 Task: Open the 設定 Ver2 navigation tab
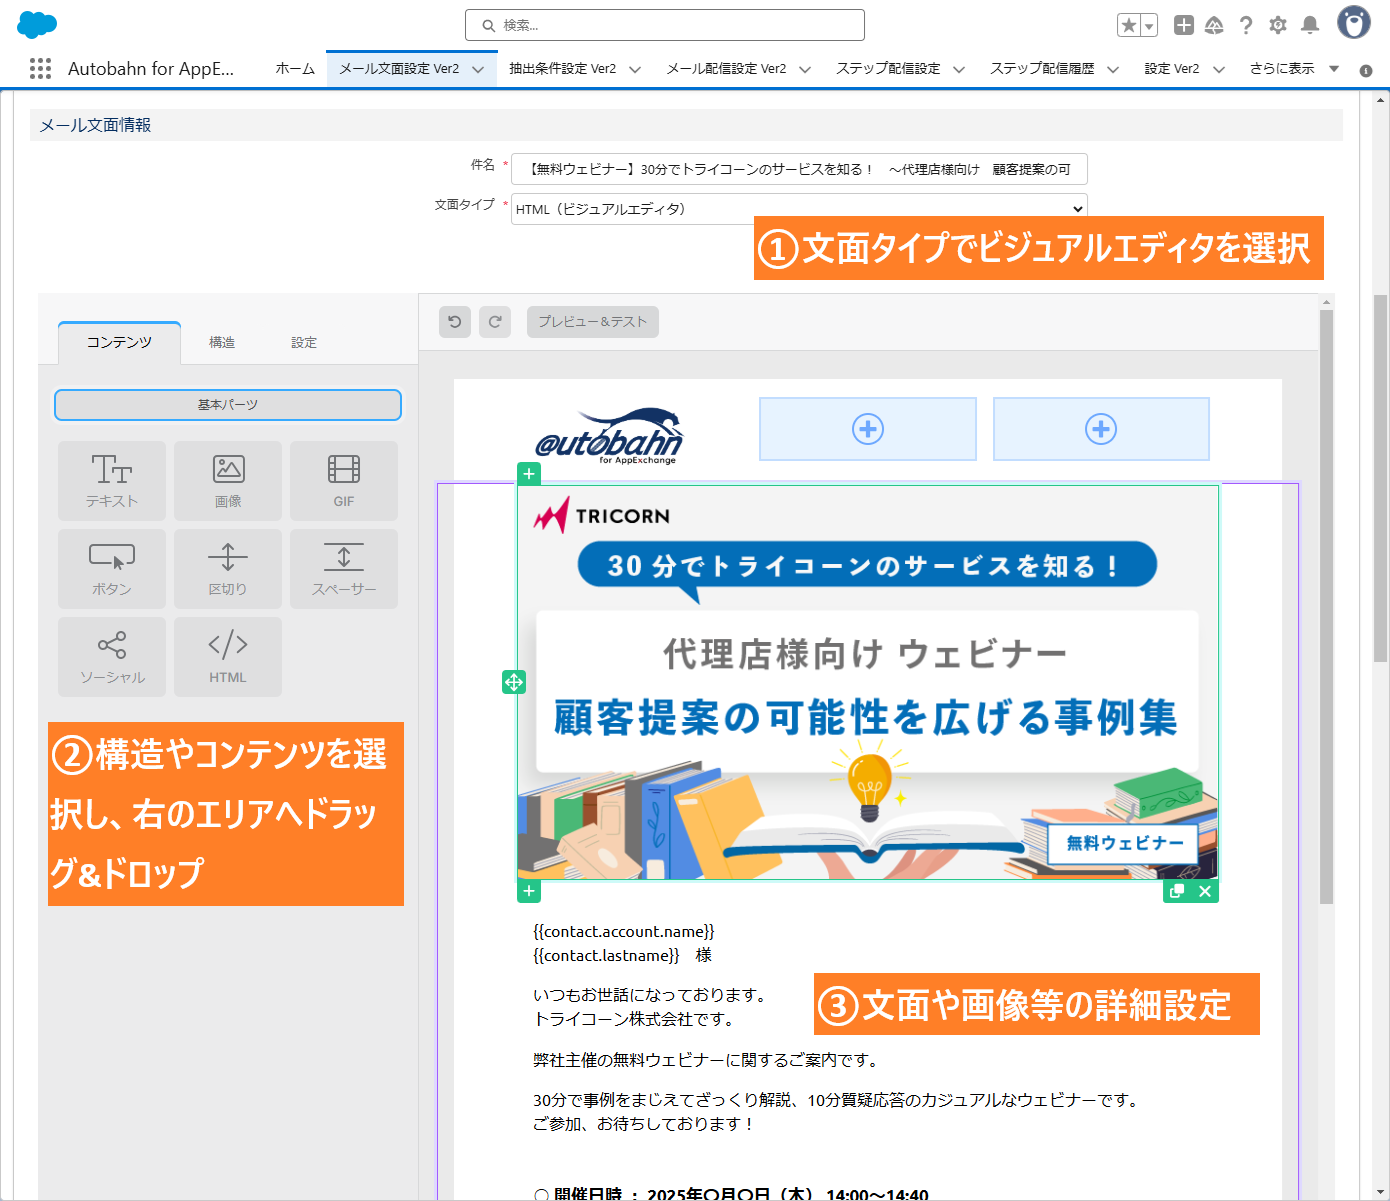(x=1172, y=69)
